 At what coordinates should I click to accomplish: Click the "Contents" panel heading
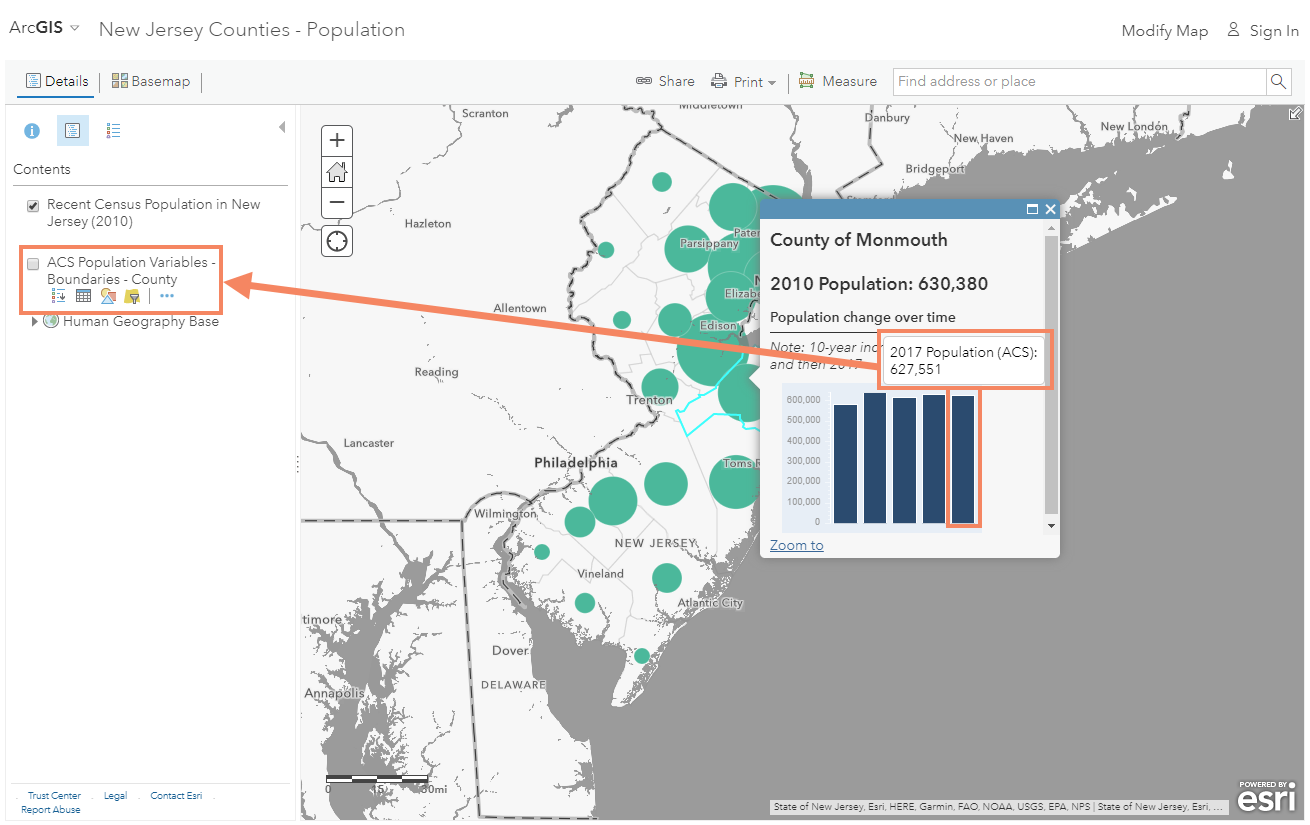42,170
